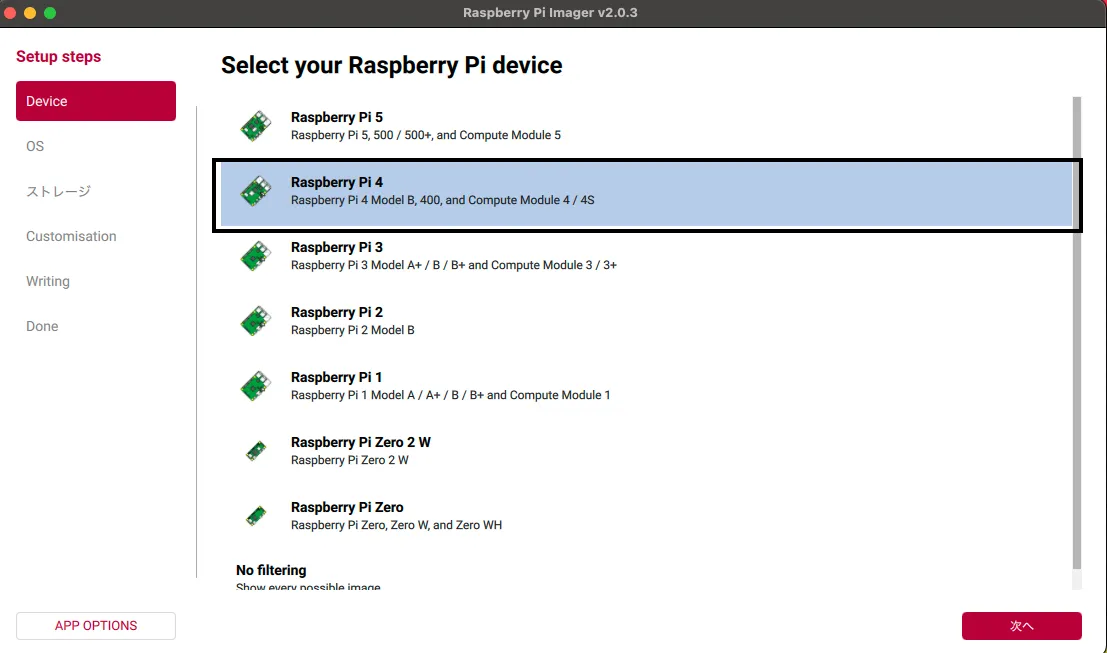Screen dimensions: 1107x653
Task: Click the Raspberry Pi 5 board icon
Action: click(256, 126)
